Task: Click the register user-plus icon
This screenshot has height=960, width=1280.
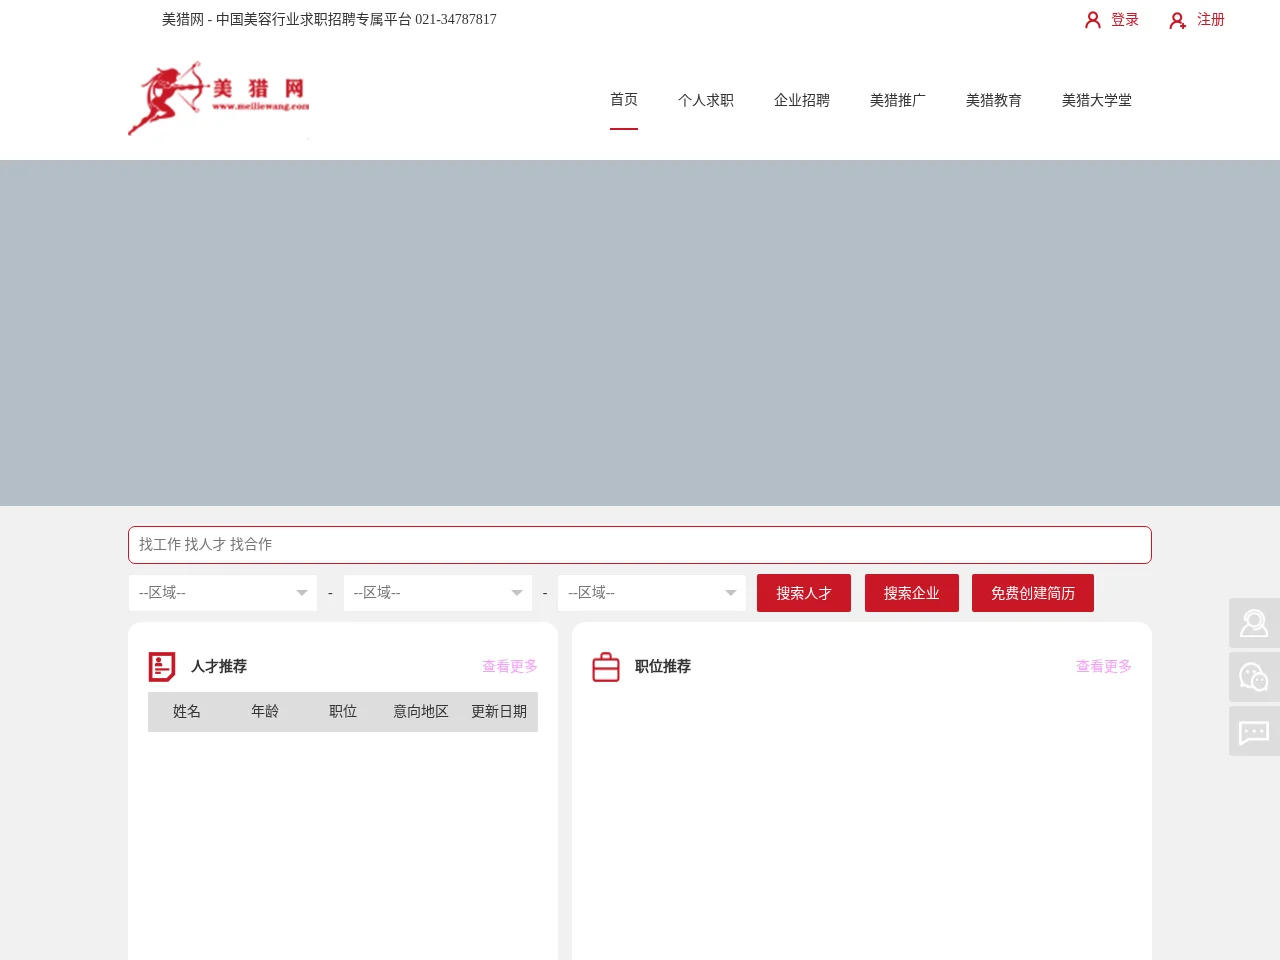Action: 1178,20
